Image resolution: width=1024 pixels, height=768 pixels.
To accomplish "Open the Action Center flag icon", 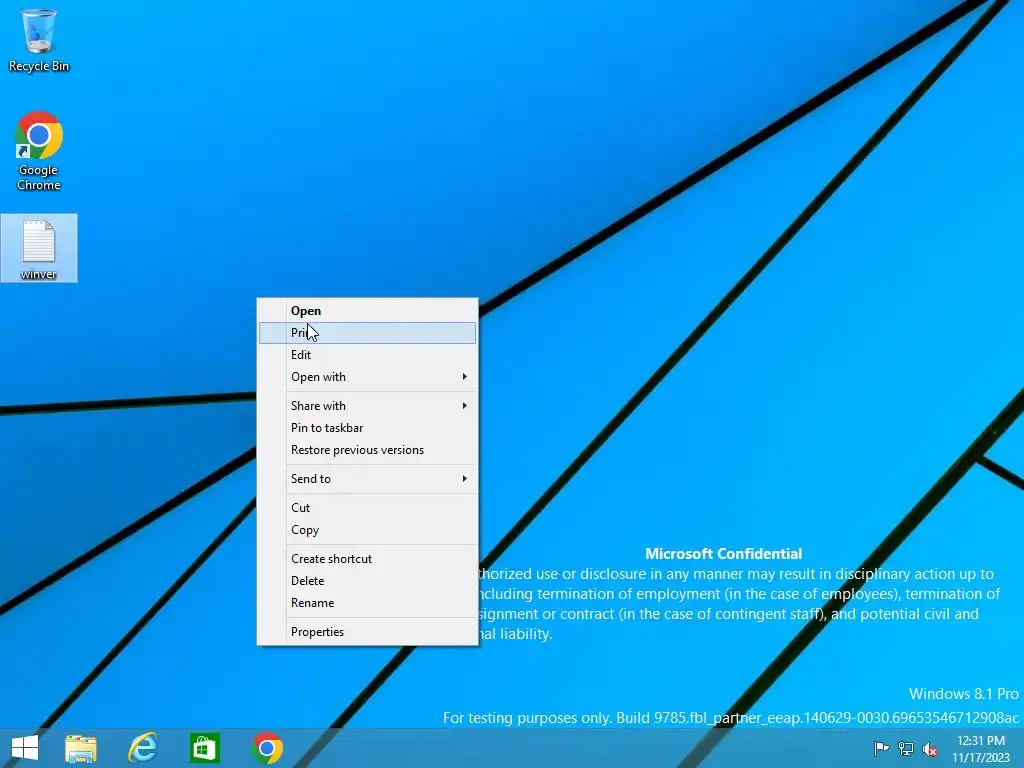I will [881, 748].
